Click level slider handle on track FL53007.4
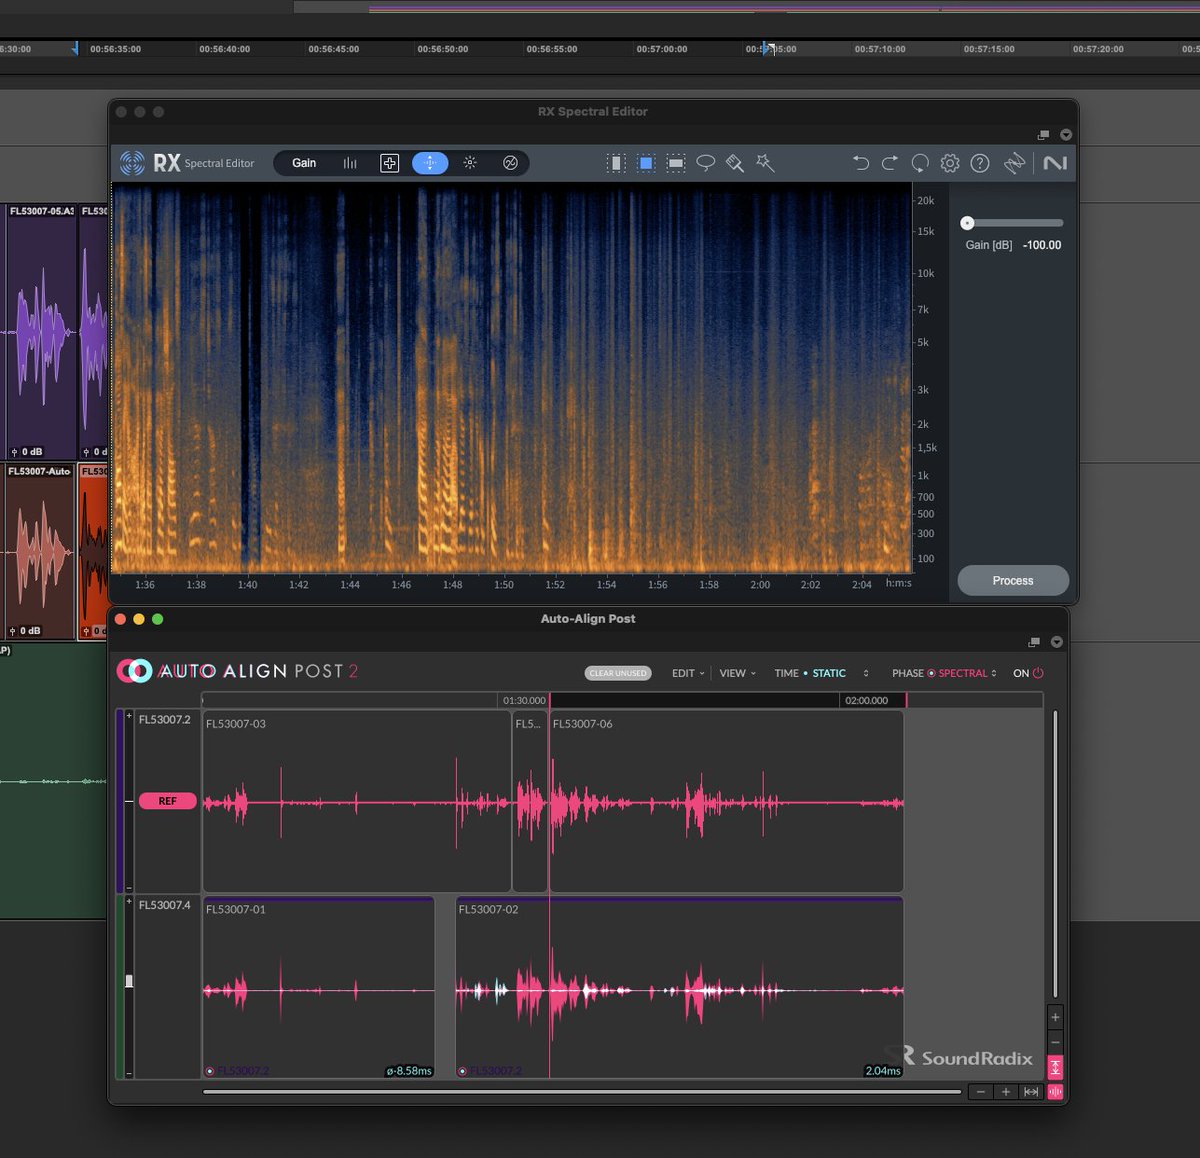Image resolution: width=1200 pixels, height=1158 pixels. pos(129,981)
